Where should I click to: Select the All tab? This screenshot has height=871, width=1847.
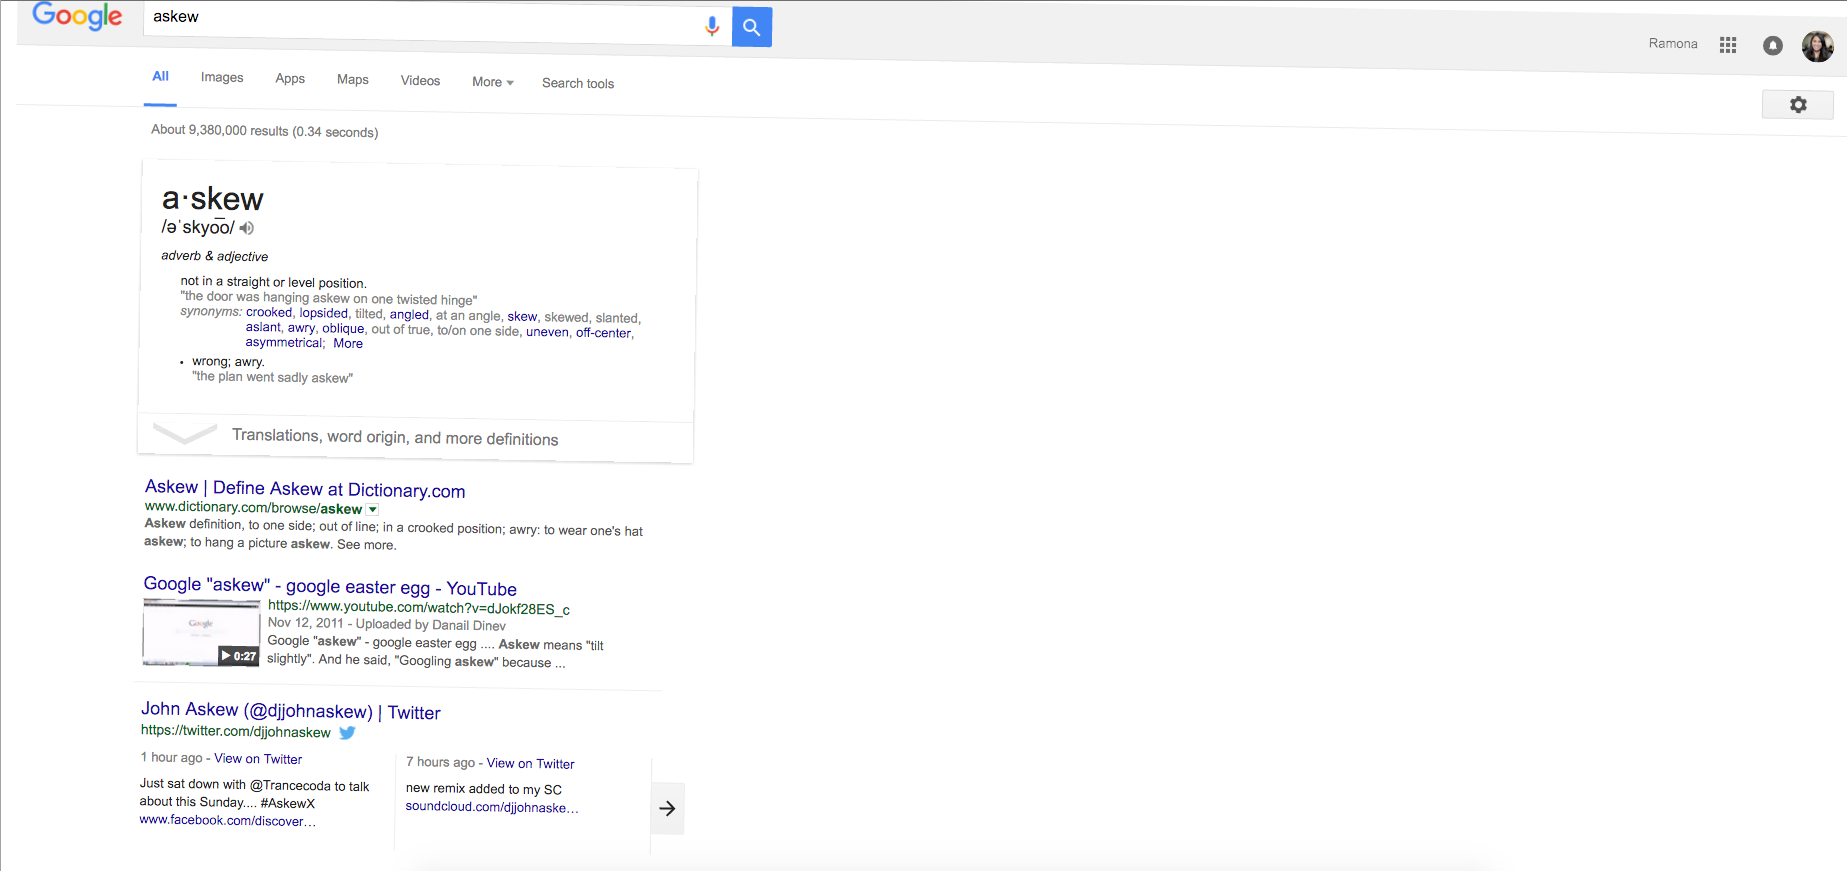(x=160, y=77)
